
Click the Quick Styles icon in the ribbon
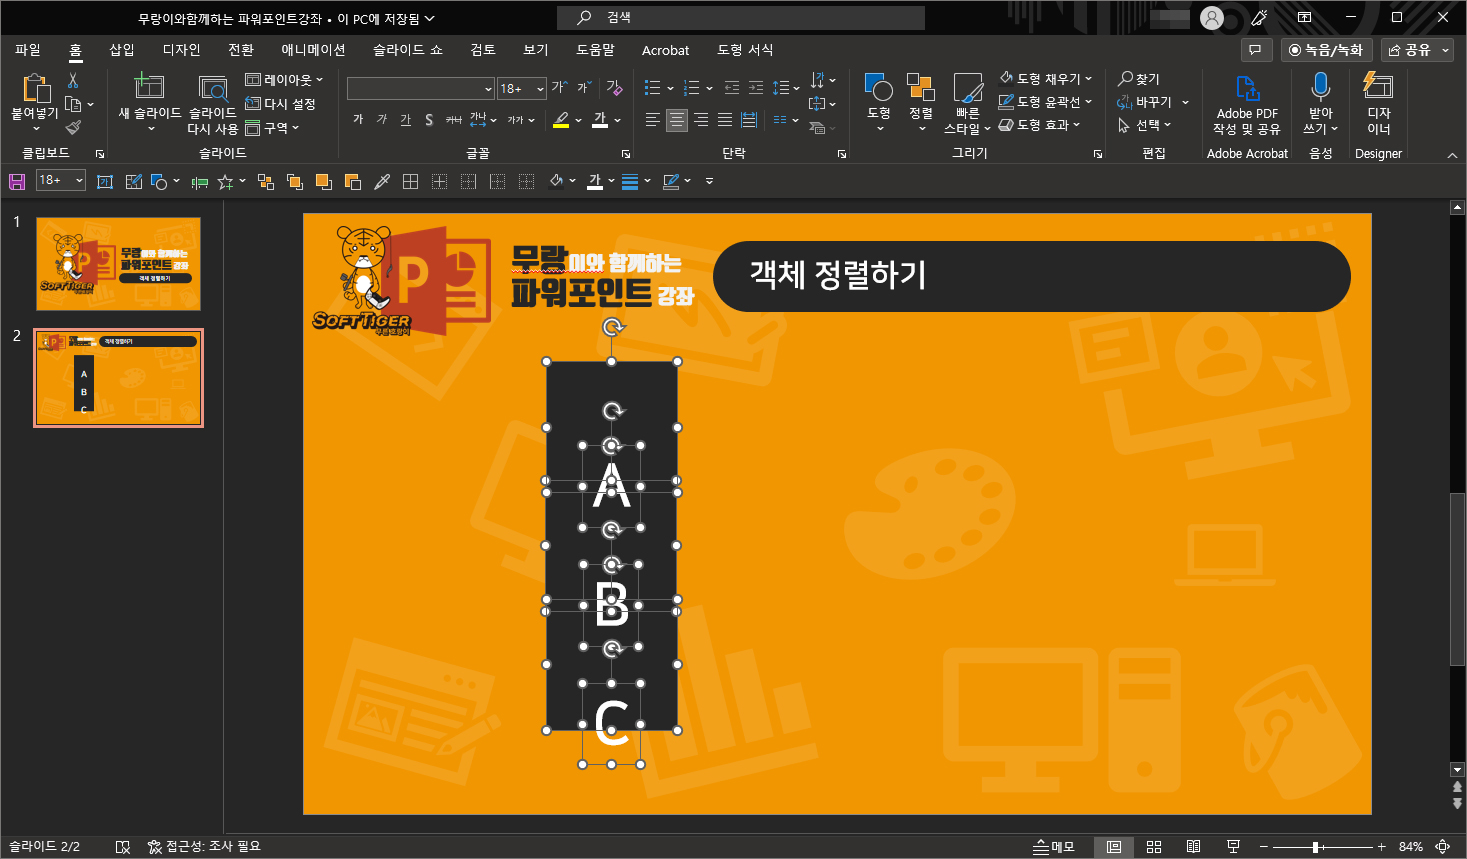click(967, 88)
